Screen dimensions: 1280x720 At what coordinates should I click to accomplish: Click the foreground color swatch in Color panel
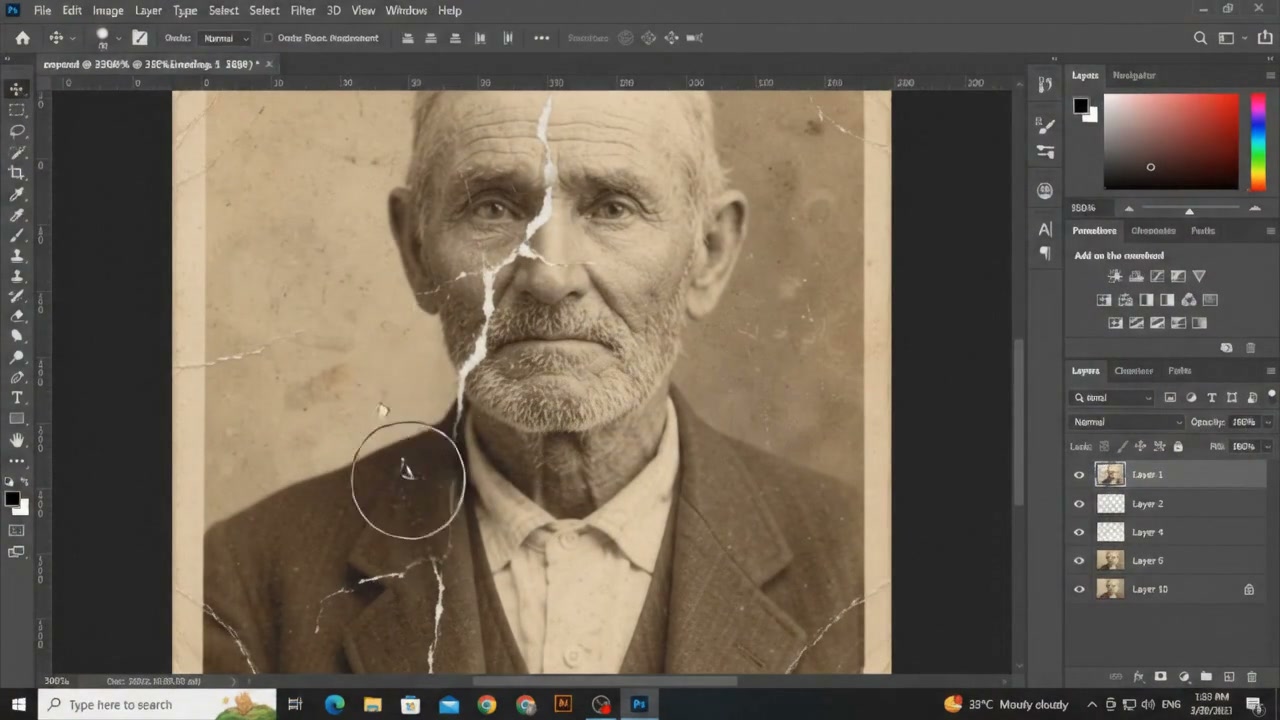click(x=1080, y=105)
